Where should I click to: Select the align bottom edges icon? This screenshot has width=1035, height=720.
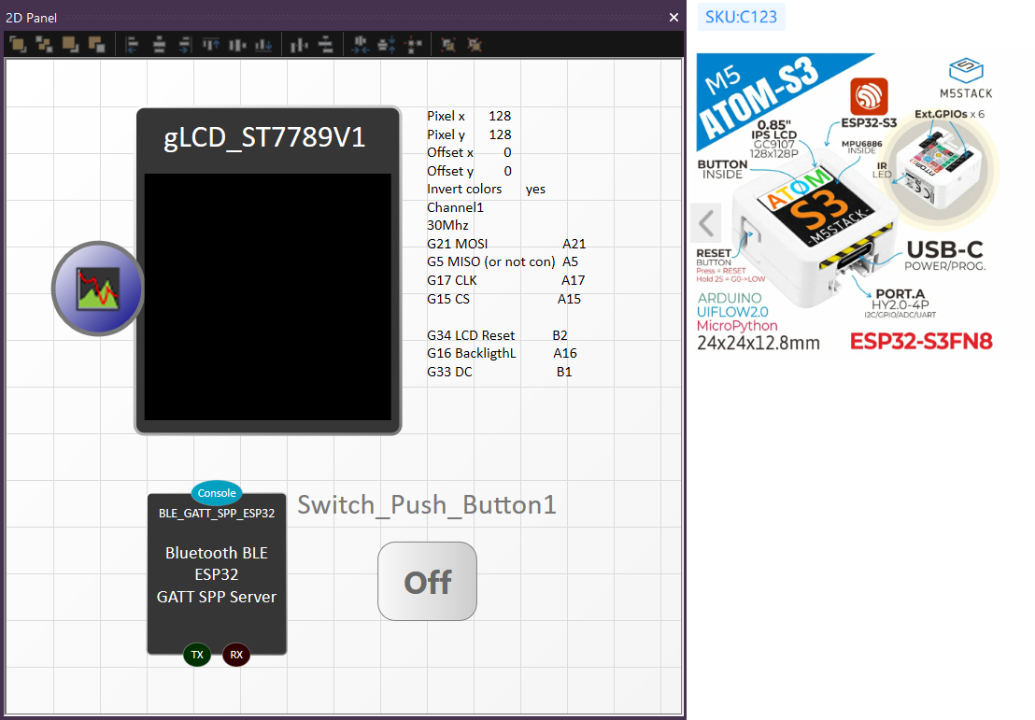coord(263,45)
